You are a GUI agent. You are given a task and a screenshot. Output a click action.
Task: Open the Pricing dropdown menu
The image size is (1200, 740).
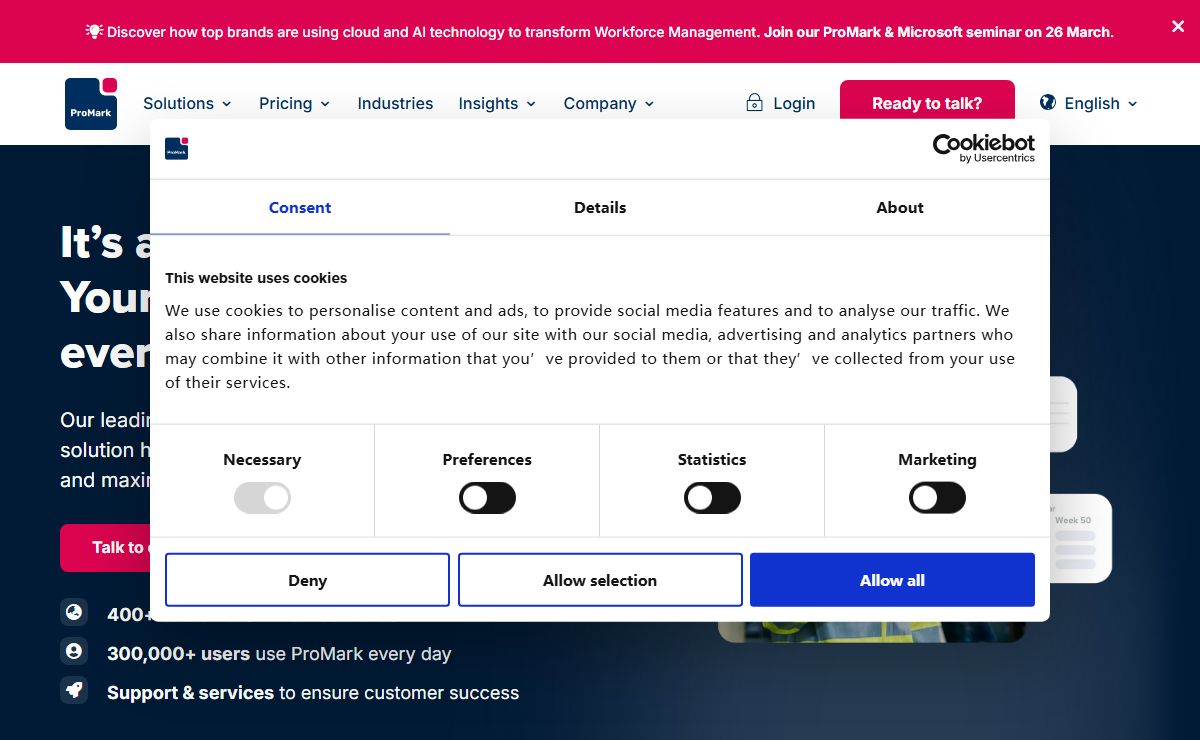294,103
